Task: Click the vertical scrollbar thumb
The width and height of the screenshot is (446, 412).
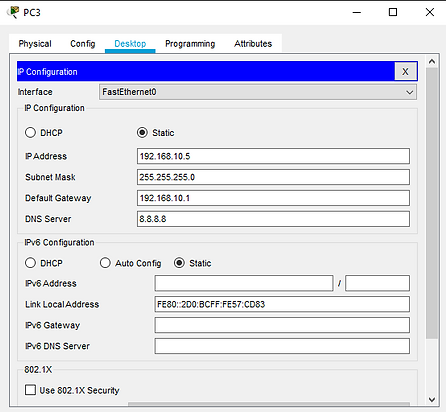Action: (432, 203)
